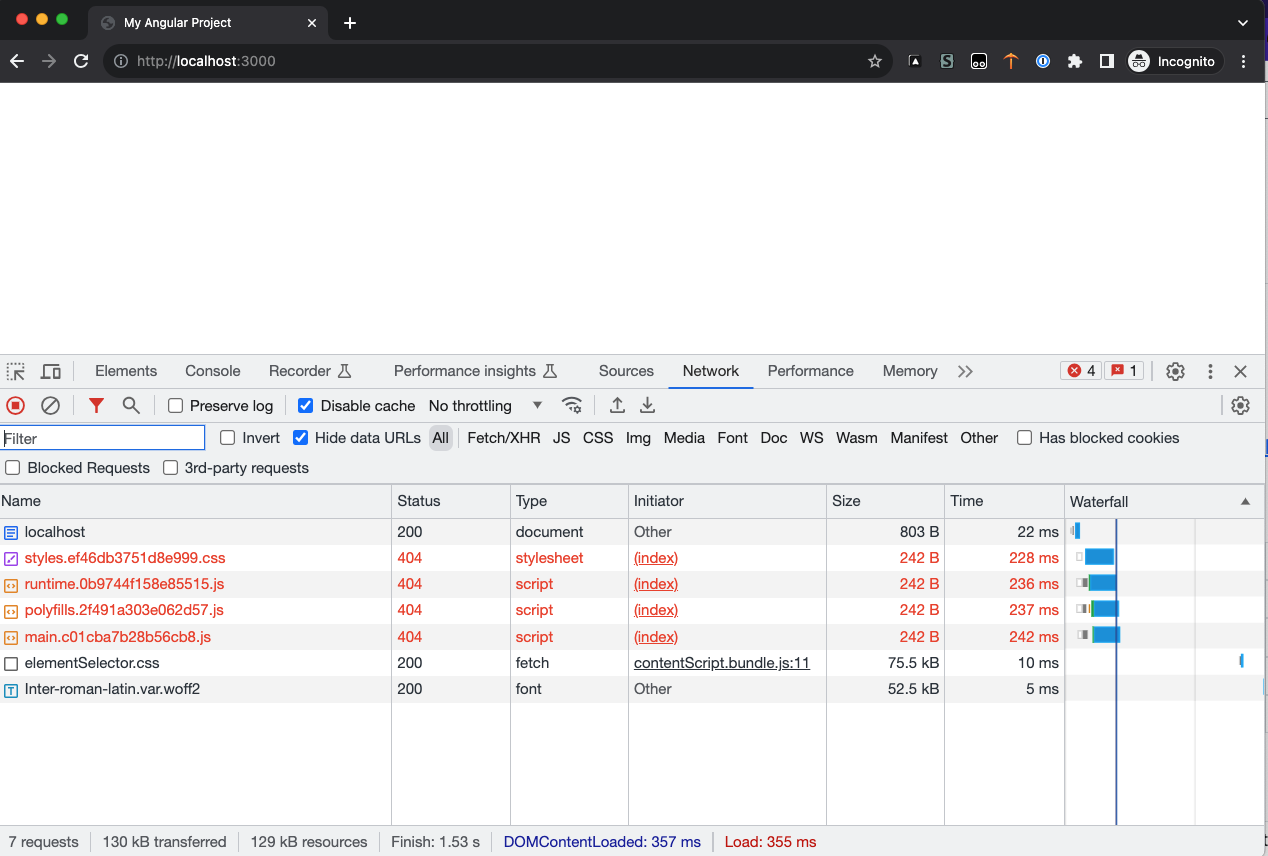Open the network filter options
1268x856 pixels.
pyautogui.click(x=96, y=405)
